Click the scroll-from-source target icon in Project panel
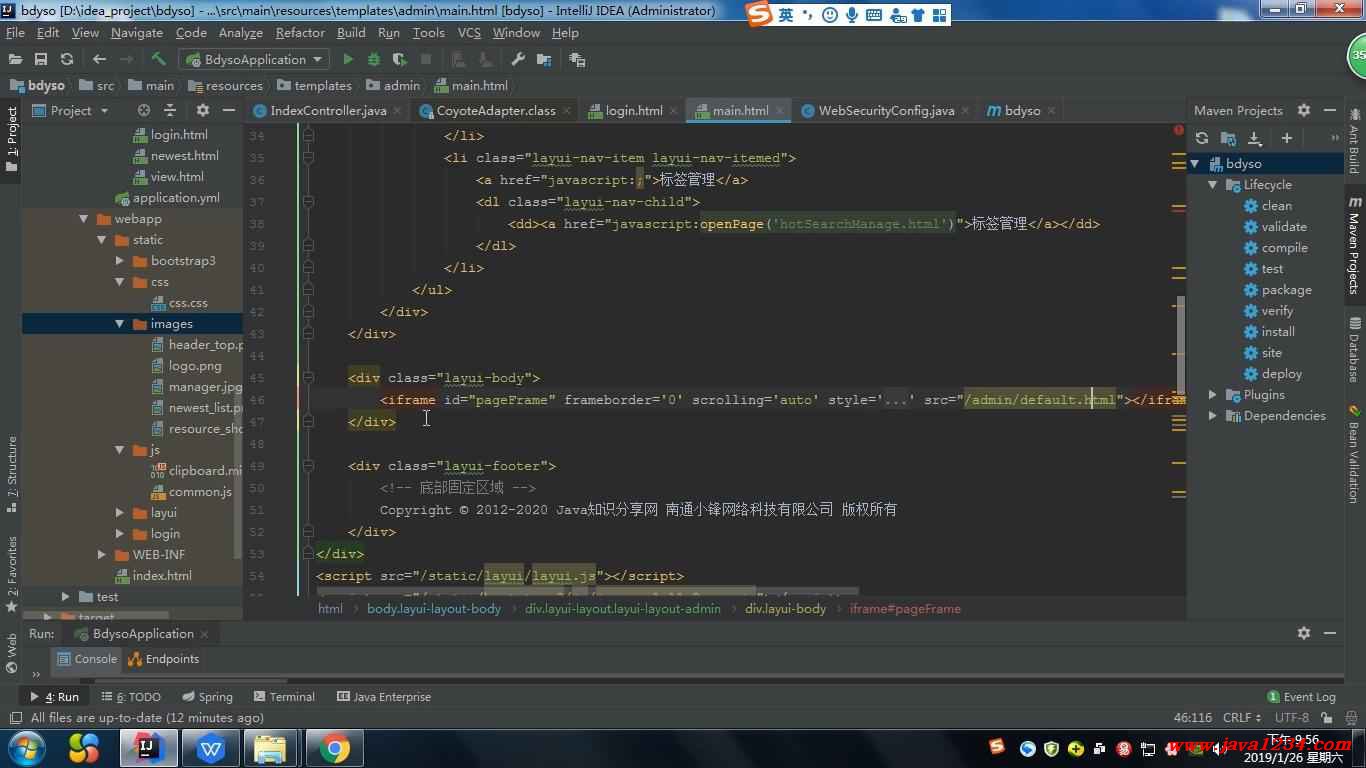This screenshot has width=1366, height=768. point(143,110)
